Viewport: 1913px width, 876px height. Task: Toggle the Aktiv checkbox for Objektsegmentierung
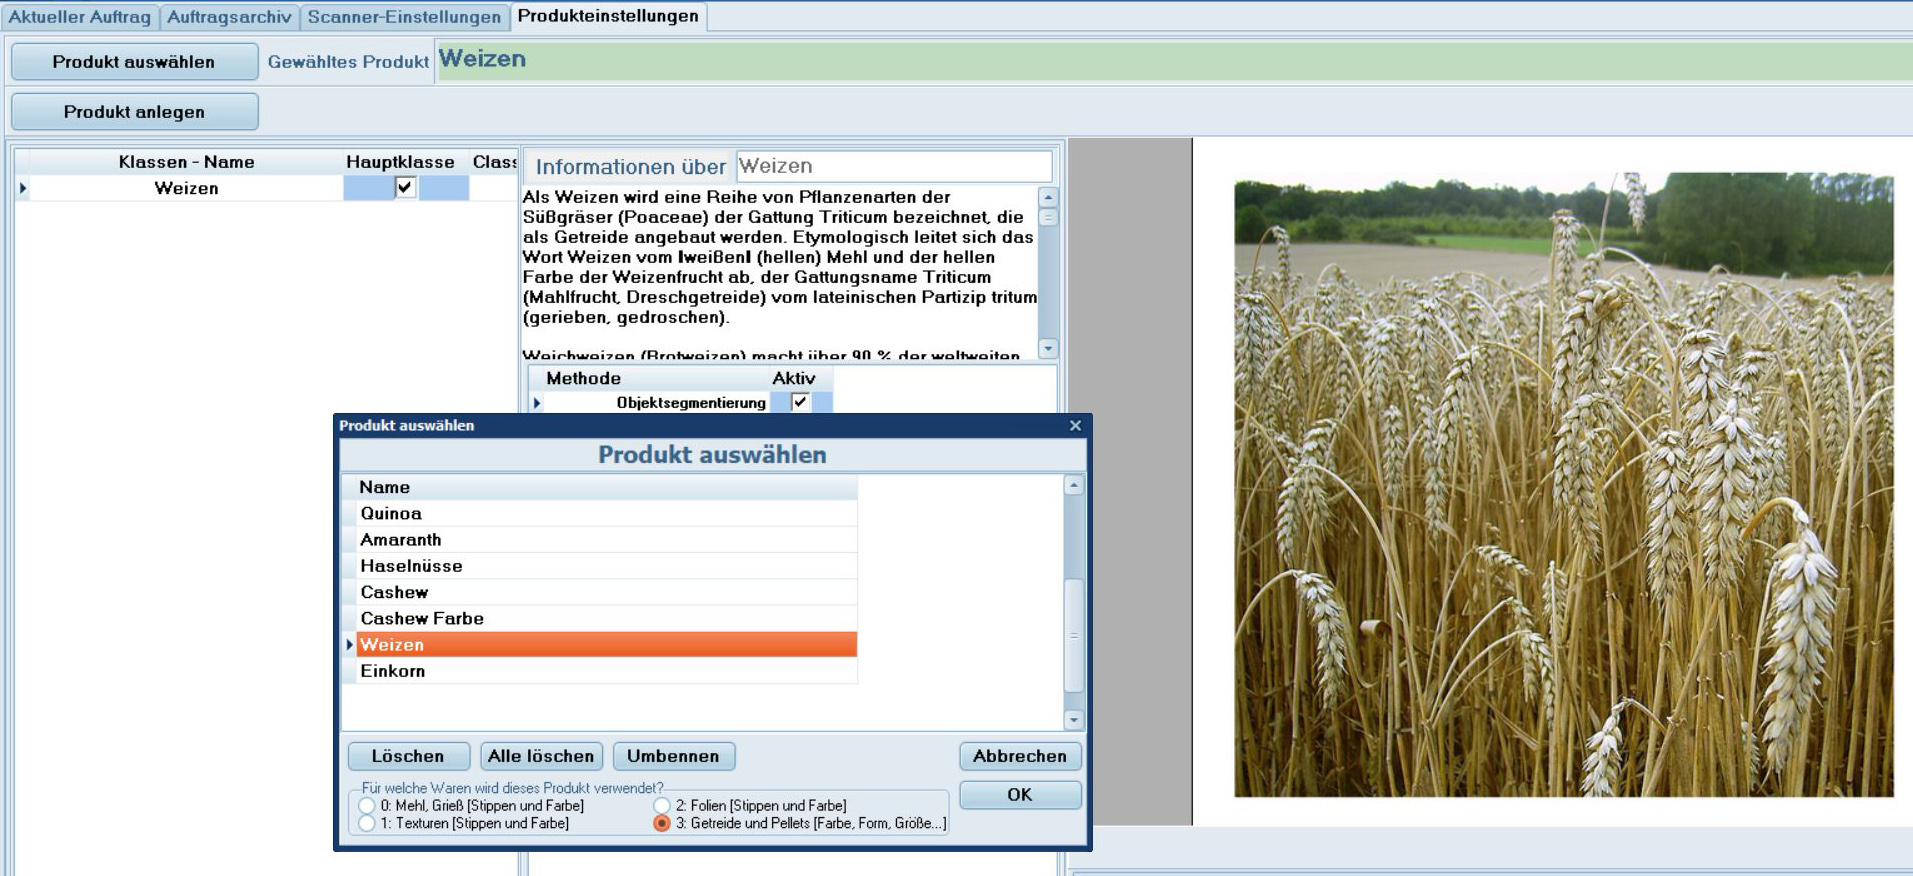click(800, 402)
